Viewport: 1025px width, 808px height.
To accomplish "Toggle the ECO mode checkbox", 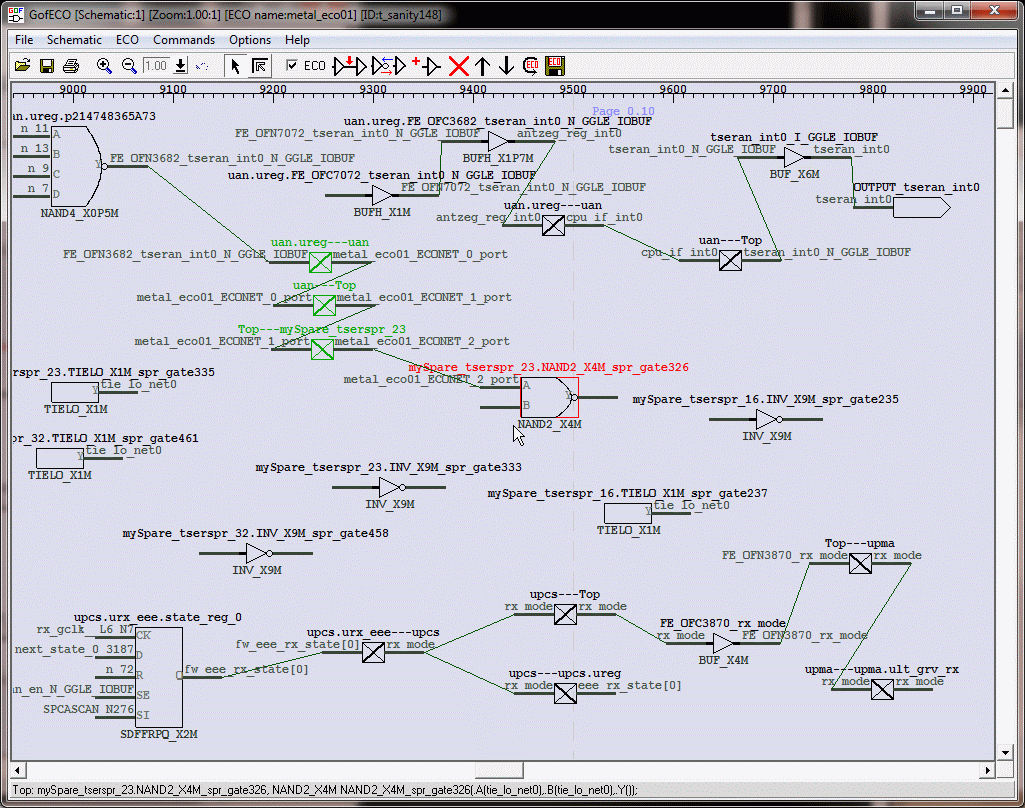I will (292, 66).
